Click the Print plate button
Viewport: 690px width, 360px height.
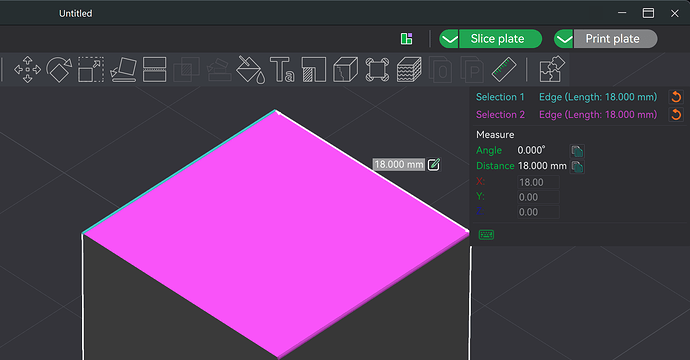615,39
